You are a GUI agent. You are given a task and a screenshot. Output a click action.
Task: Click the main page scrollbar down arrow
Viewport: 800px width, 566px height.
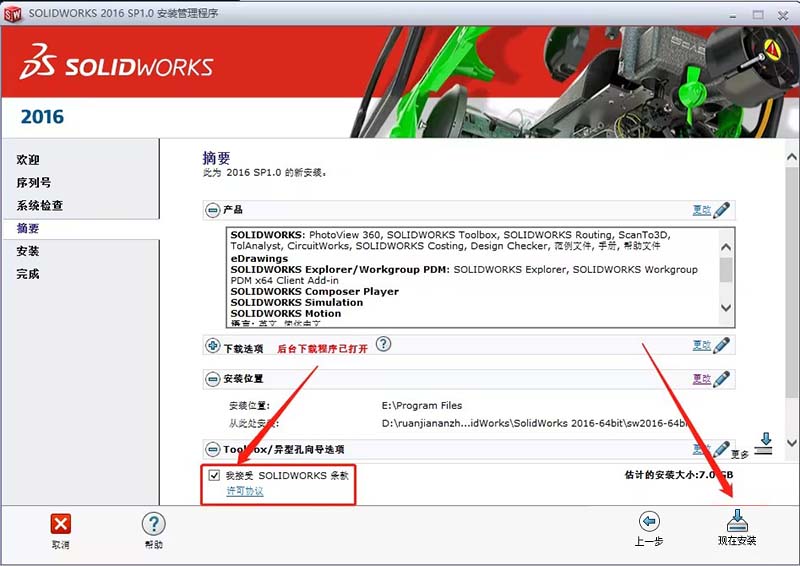click(x=791, y=442)
